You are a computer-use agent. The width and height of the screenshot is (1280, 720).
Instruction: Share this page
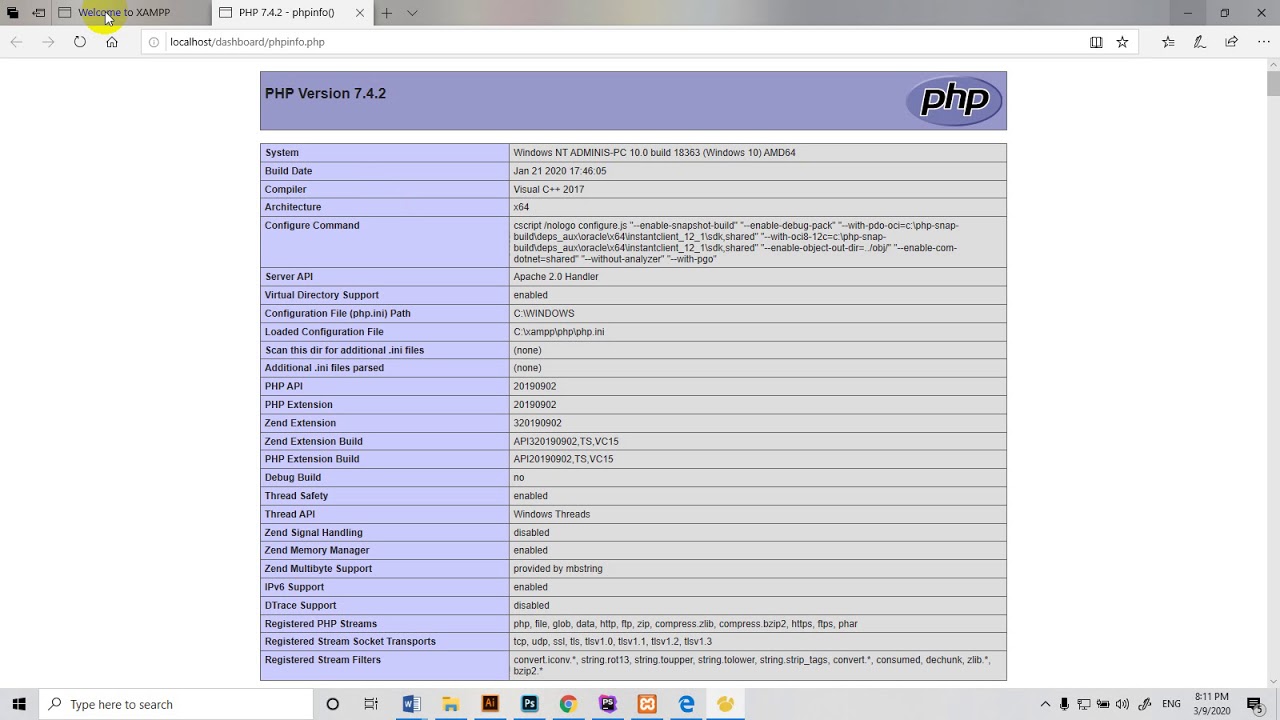tap(1231, 42)
